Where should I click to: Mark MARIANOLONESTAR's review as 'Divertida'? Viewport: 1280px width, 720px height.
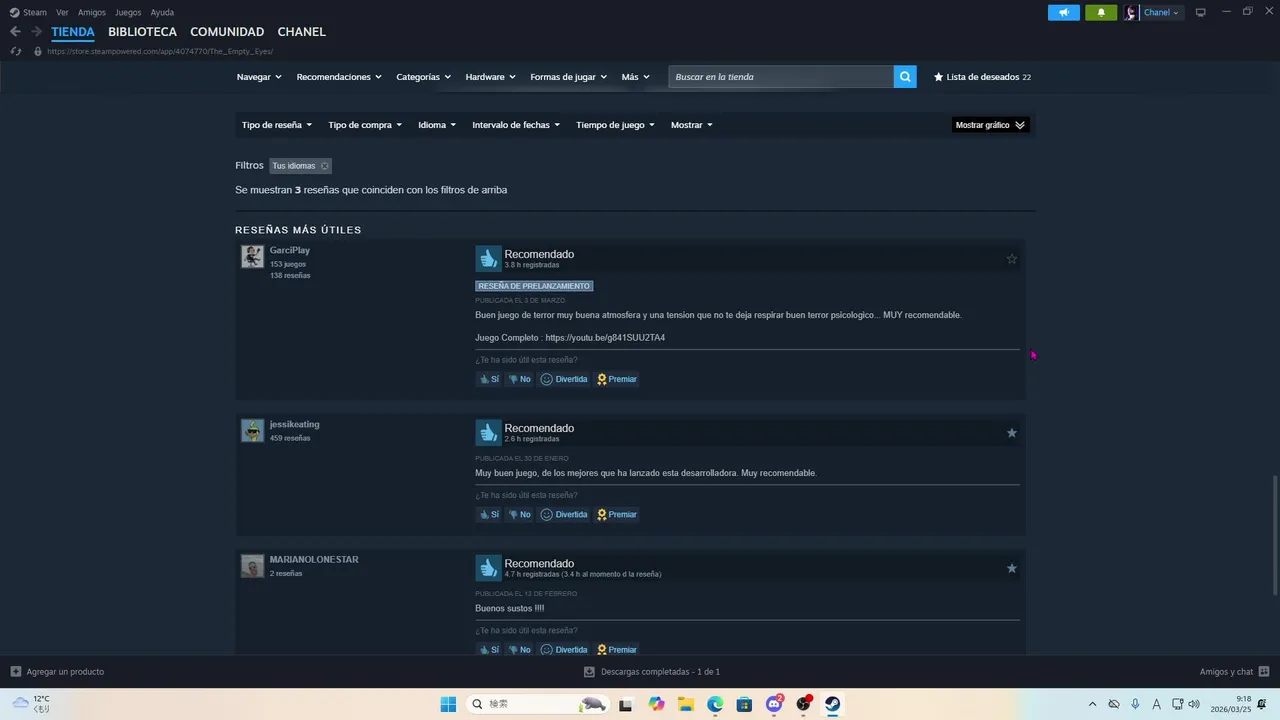(564, 650)
